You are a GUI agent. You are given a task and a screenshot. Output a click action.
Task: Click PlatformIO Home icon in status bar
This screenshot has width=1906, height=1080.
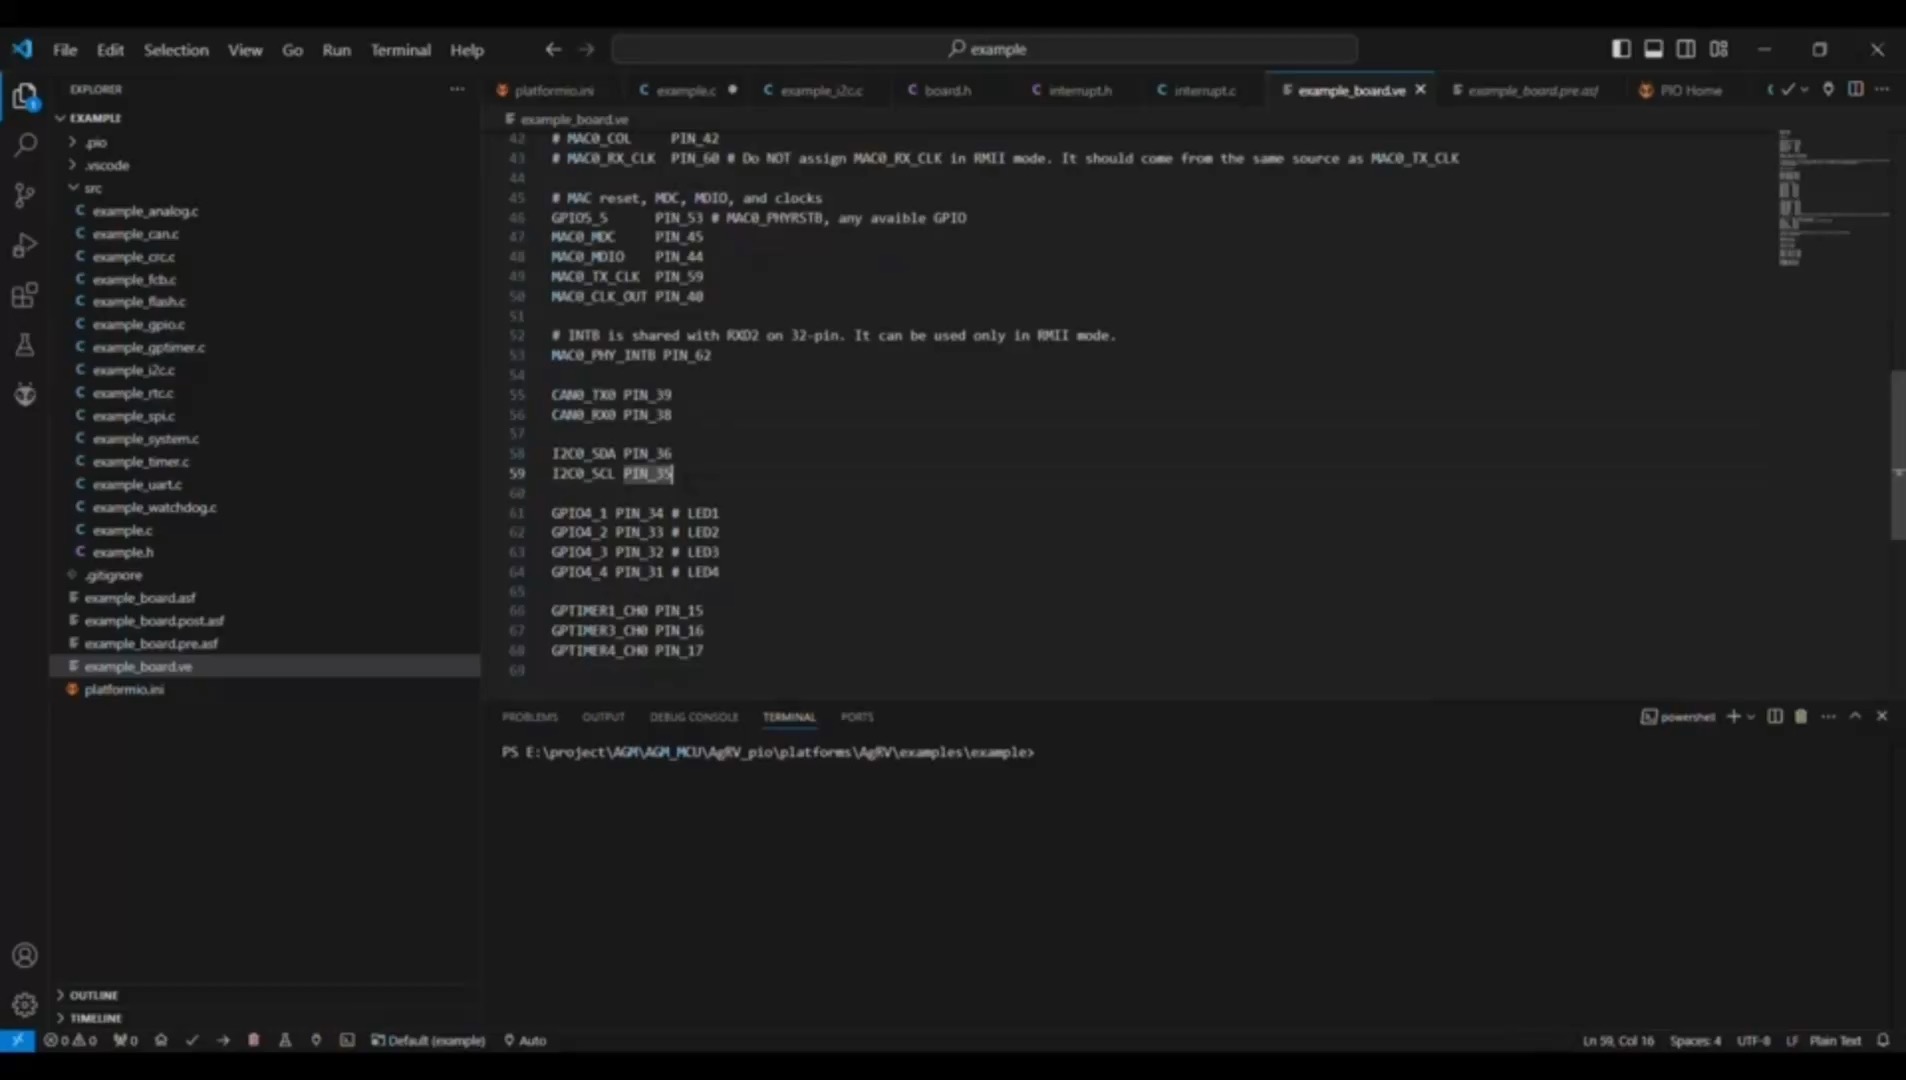pos(161,1040)
